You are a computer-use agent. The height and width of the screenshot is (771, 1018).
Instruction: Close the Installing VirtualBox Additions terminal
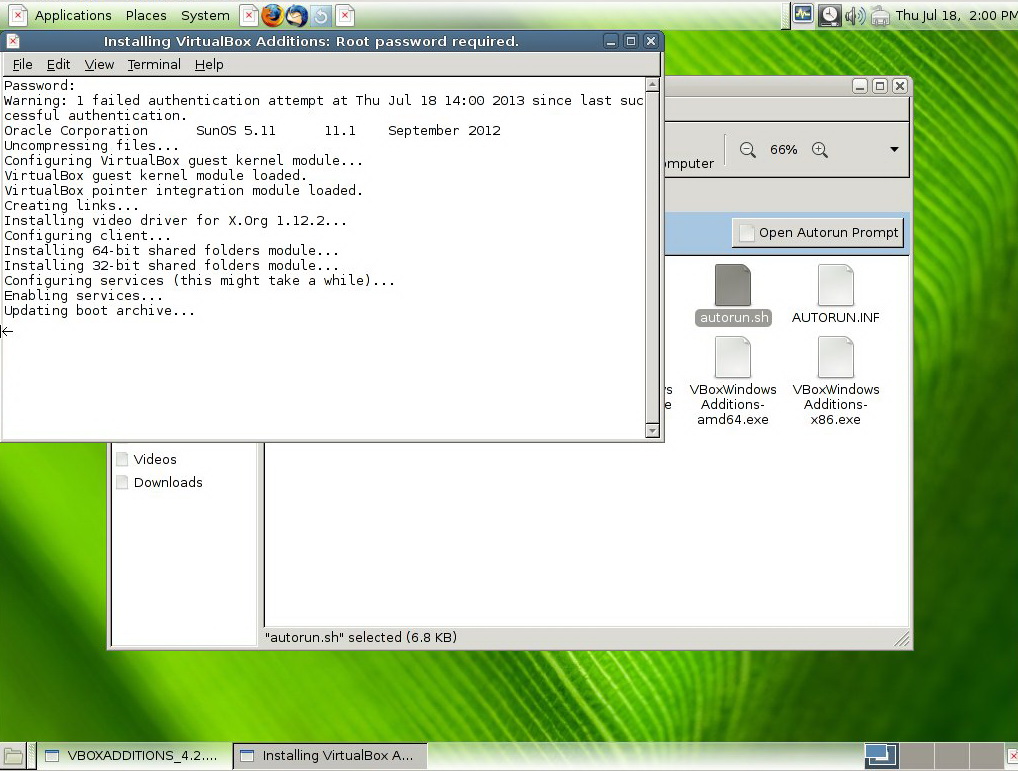pos(651,42)
